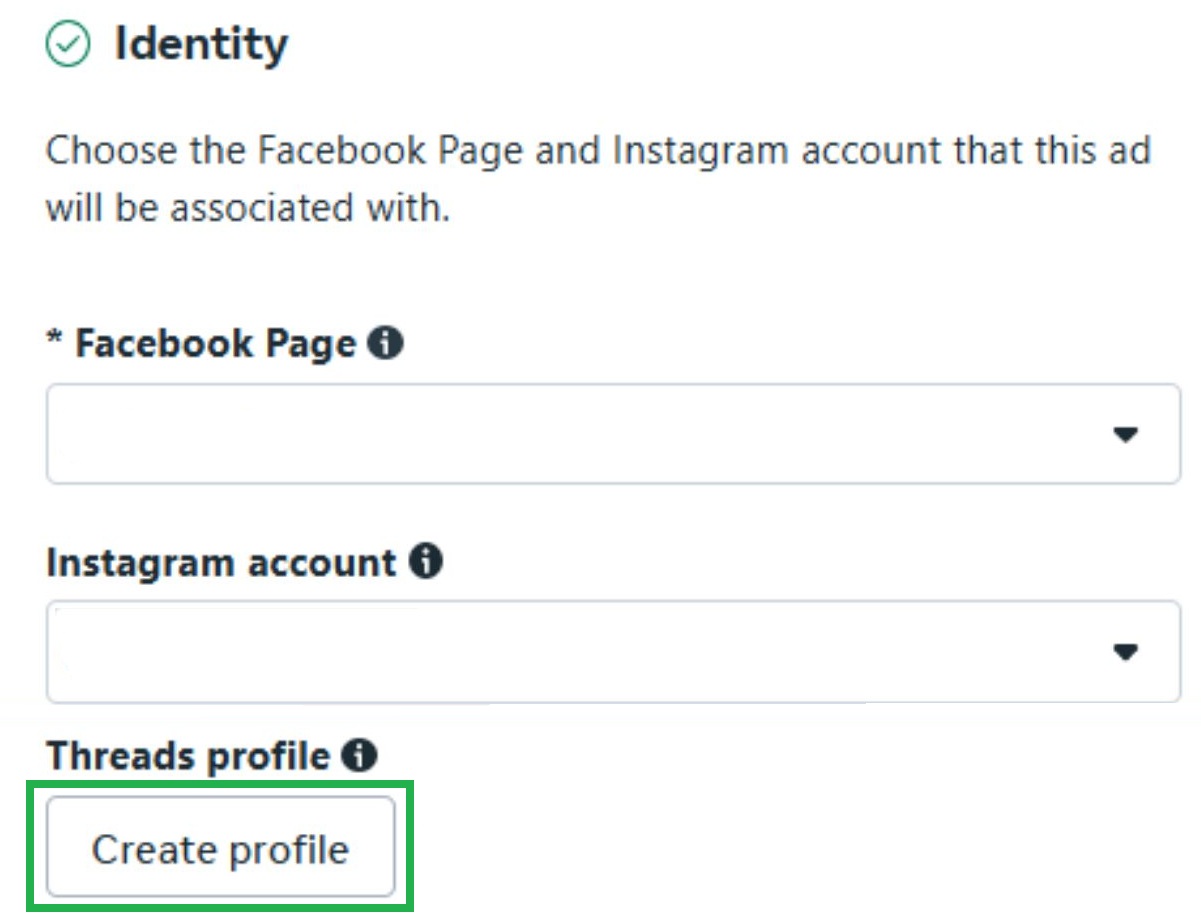Screen dimensions: 1201x919
Task: Click the Threads profile info icon
Action: (359, 755)
